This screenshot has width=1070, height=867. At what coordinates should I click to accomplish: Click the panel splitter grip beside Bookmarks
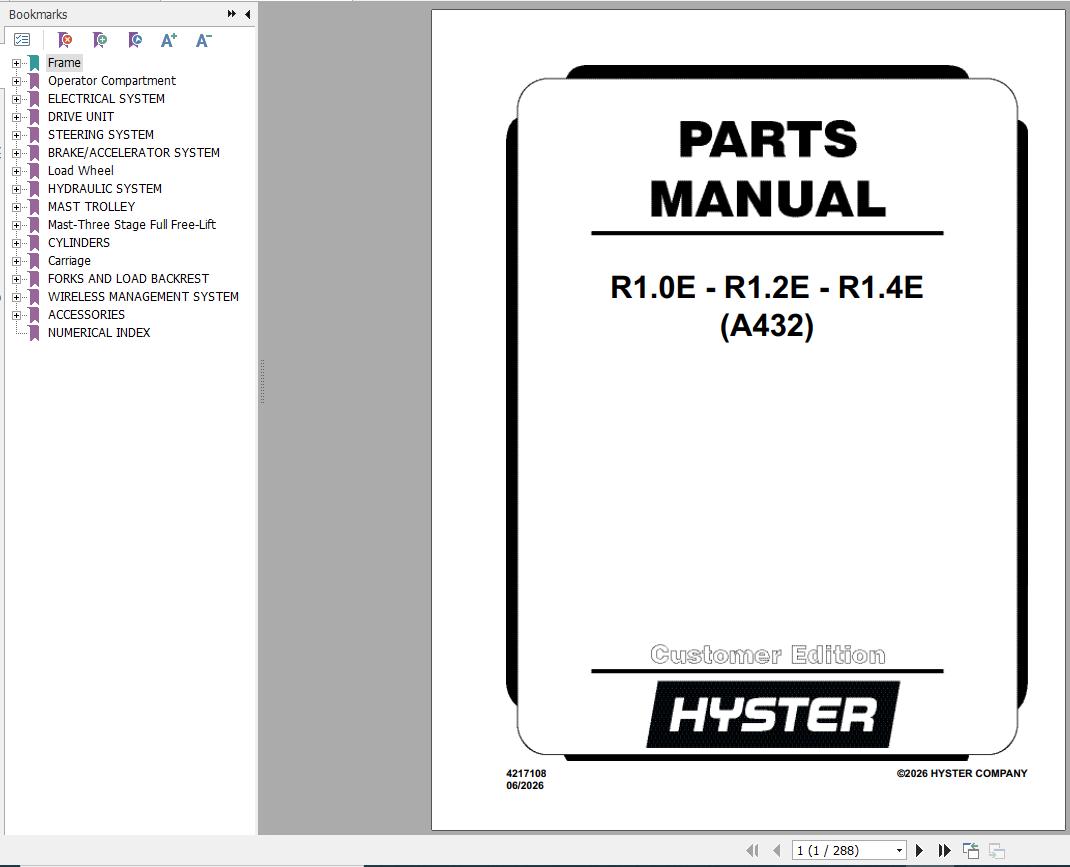coord(262,382)
